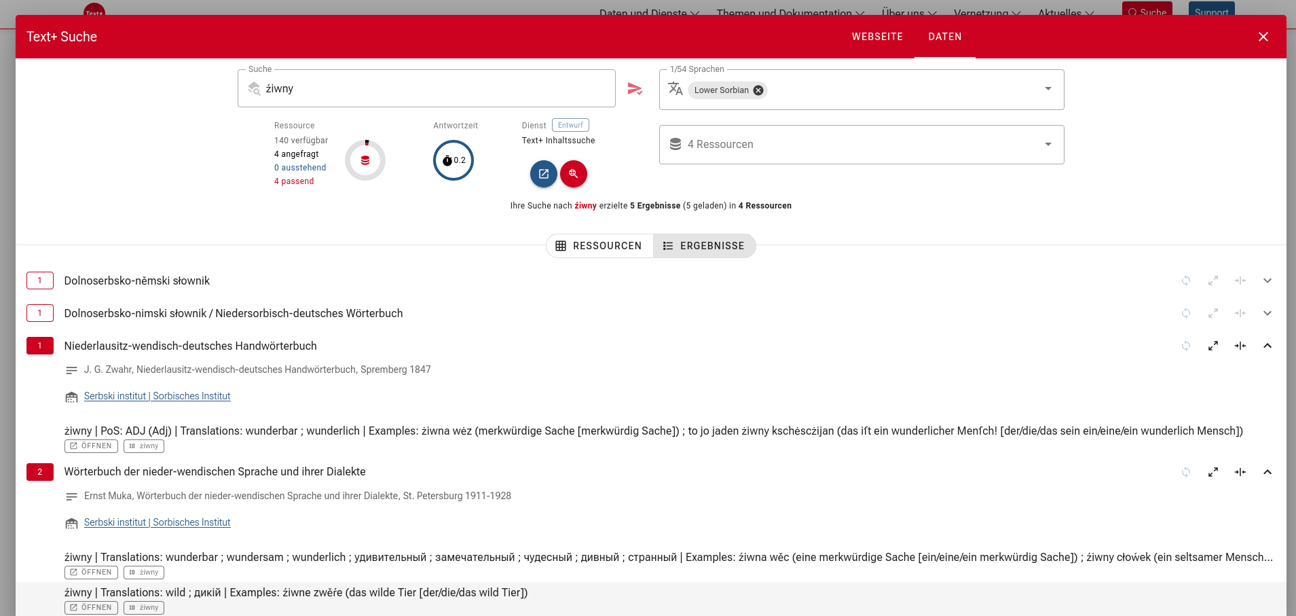This screenshot has height=616, width=1296.
Task: Switch to the ERGEBNISSE tab
Action: click(704, 245)
